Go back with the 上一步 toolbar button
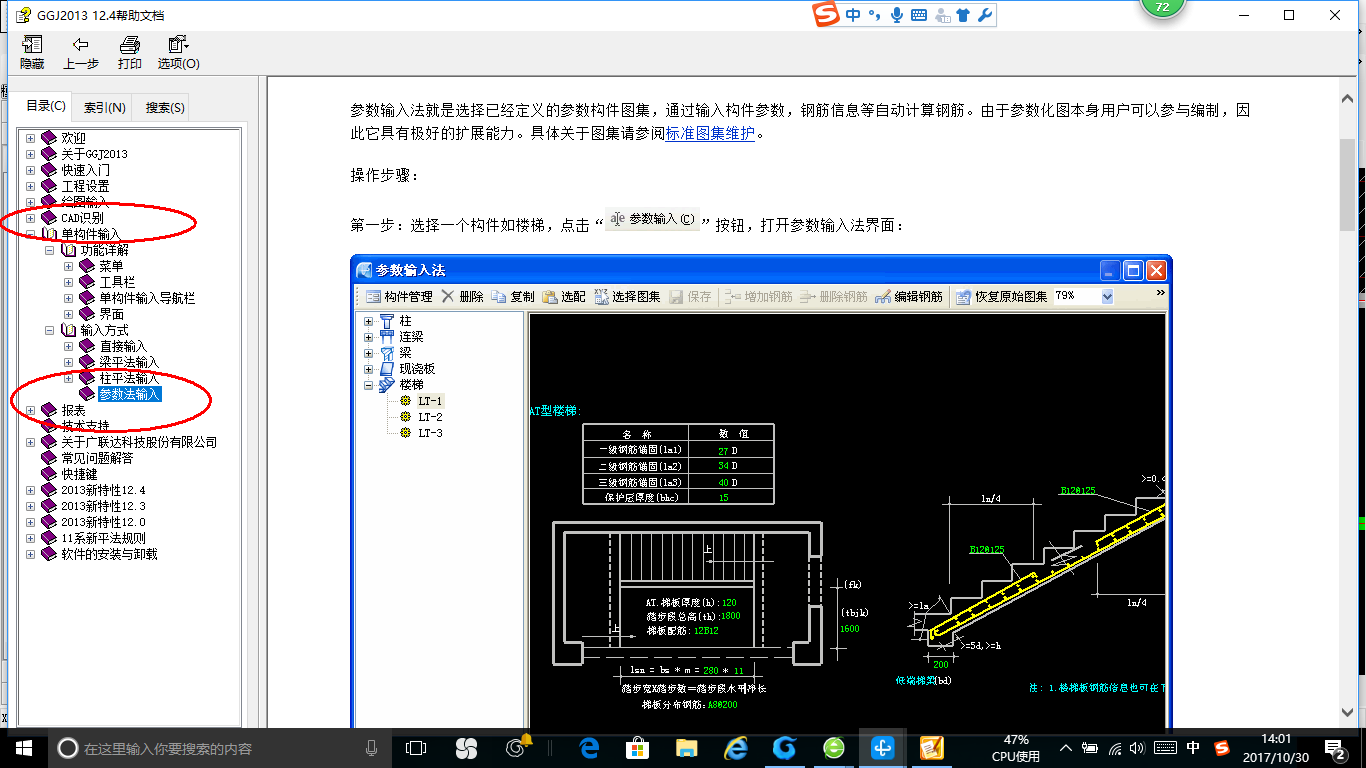Viewport: 1366px width, 768px height. click(81, 53)
